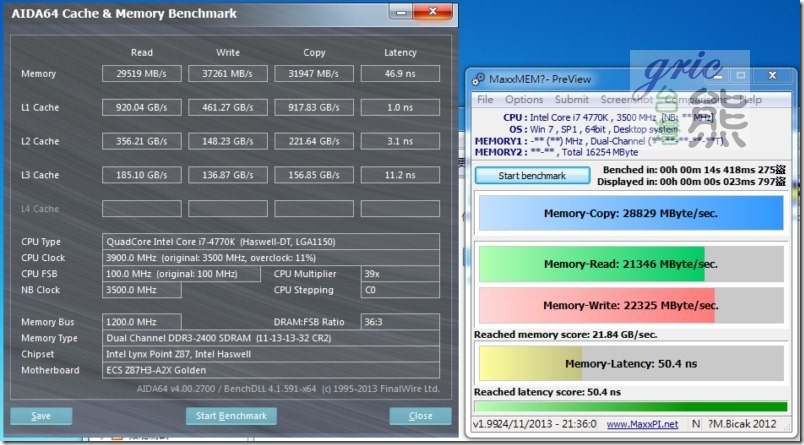Click the Memory-Read 21346 MByte/sec bar

tap(631, 264)
